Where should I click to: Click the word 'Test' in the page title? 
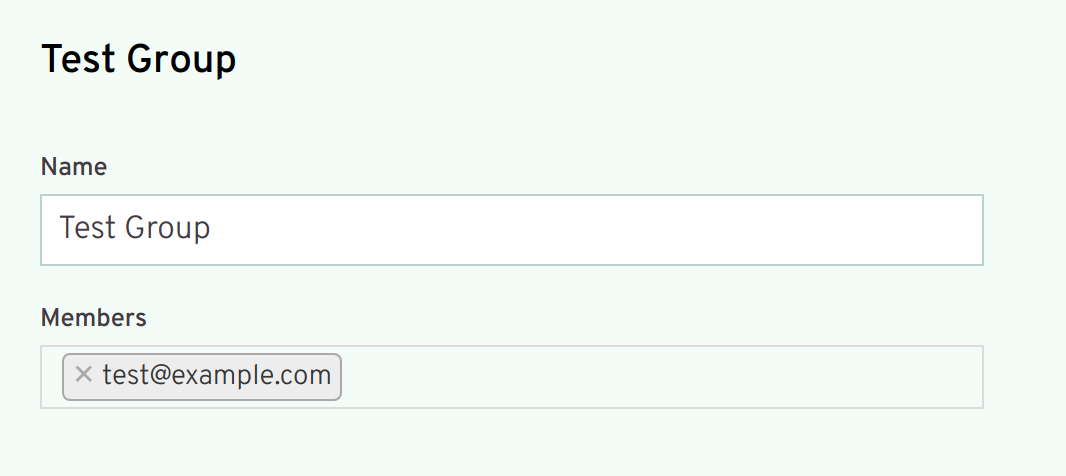tap(78, 60)
